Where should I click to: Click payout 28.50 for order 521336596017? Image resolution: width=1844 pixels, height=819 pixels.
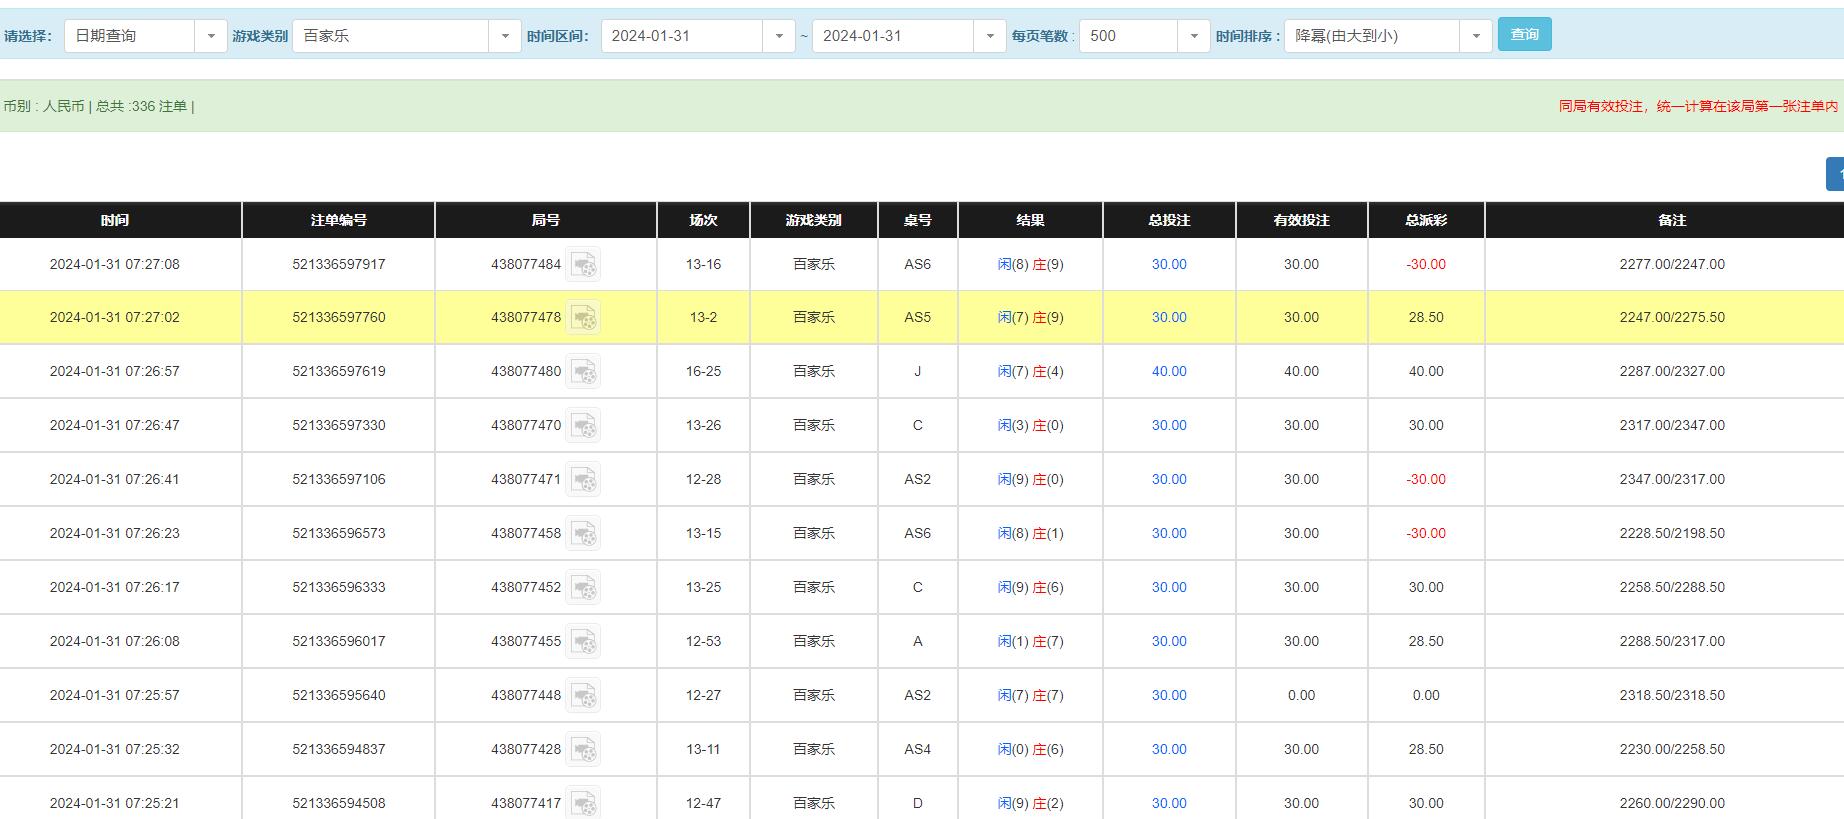(1426, 641)
